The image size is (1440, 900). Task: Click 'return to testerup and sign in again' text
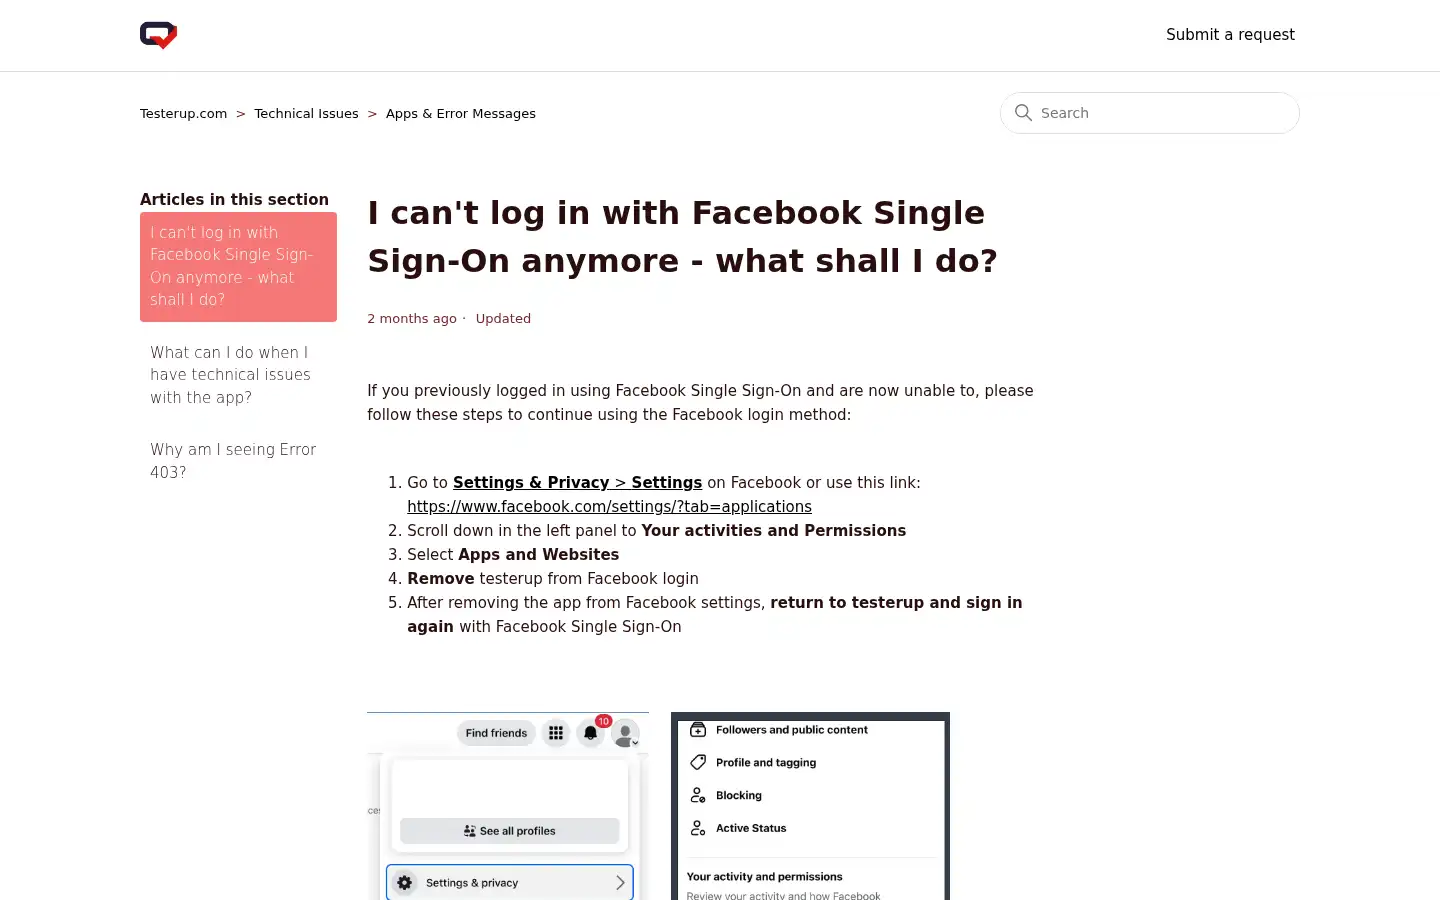(715, 615)
